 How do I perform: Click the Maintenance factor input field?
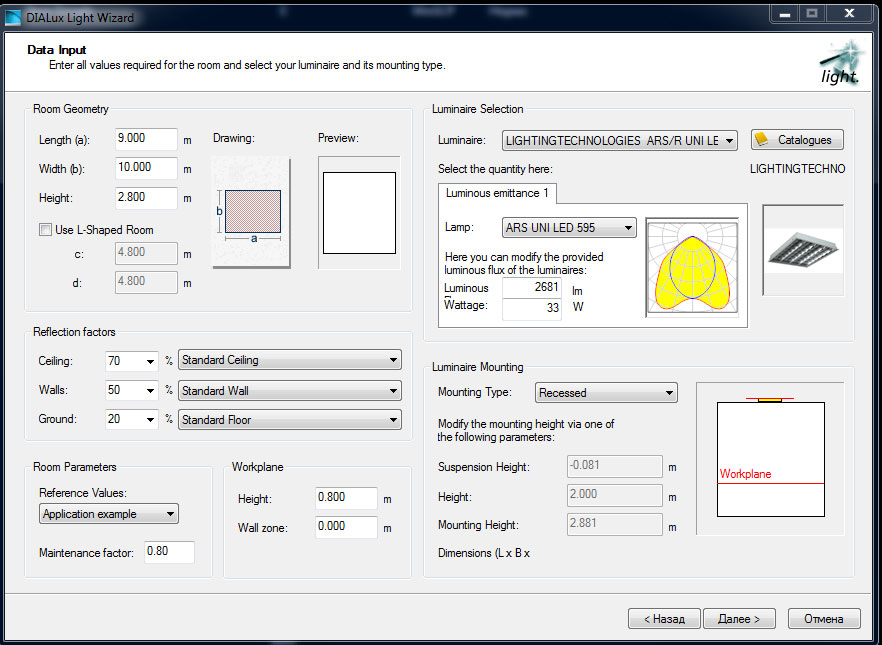point(169,552)
